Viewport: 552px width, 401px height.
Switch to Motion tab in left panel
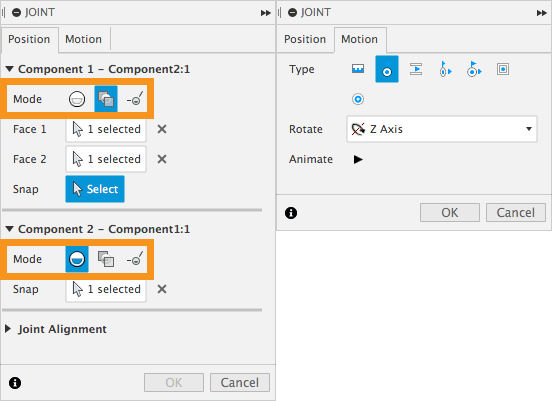83,39
